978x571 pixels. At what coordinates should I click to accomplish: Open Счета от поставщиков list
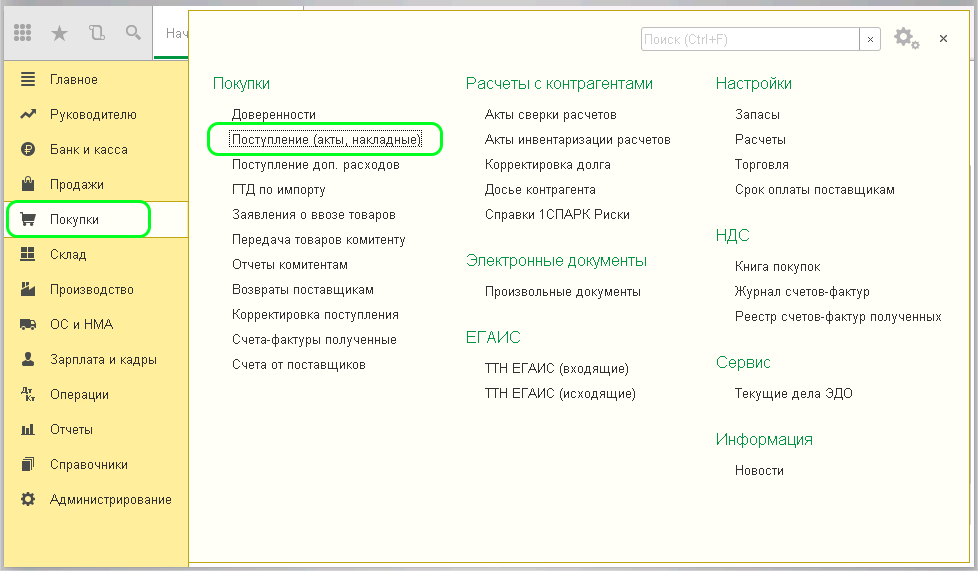[298, 364]
